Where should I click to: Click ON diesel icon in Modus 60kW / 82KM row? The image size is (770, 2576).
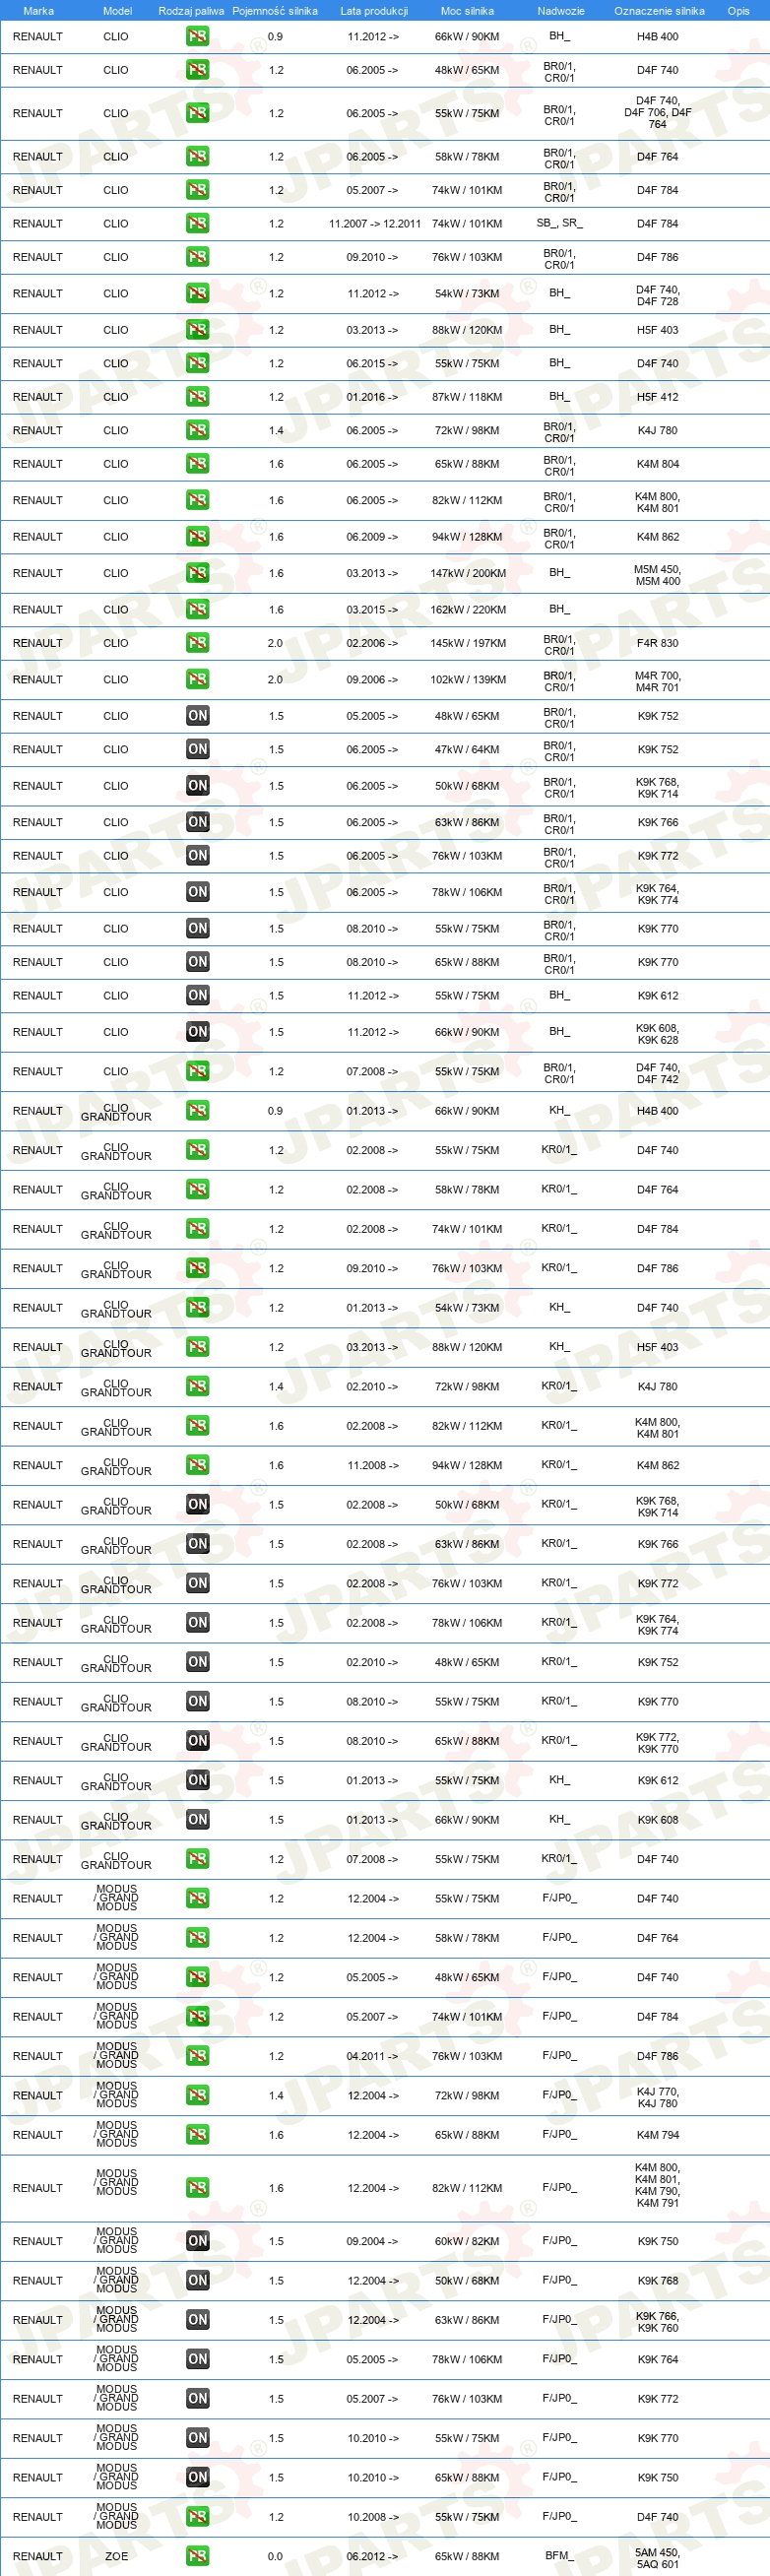(198, 2241)
